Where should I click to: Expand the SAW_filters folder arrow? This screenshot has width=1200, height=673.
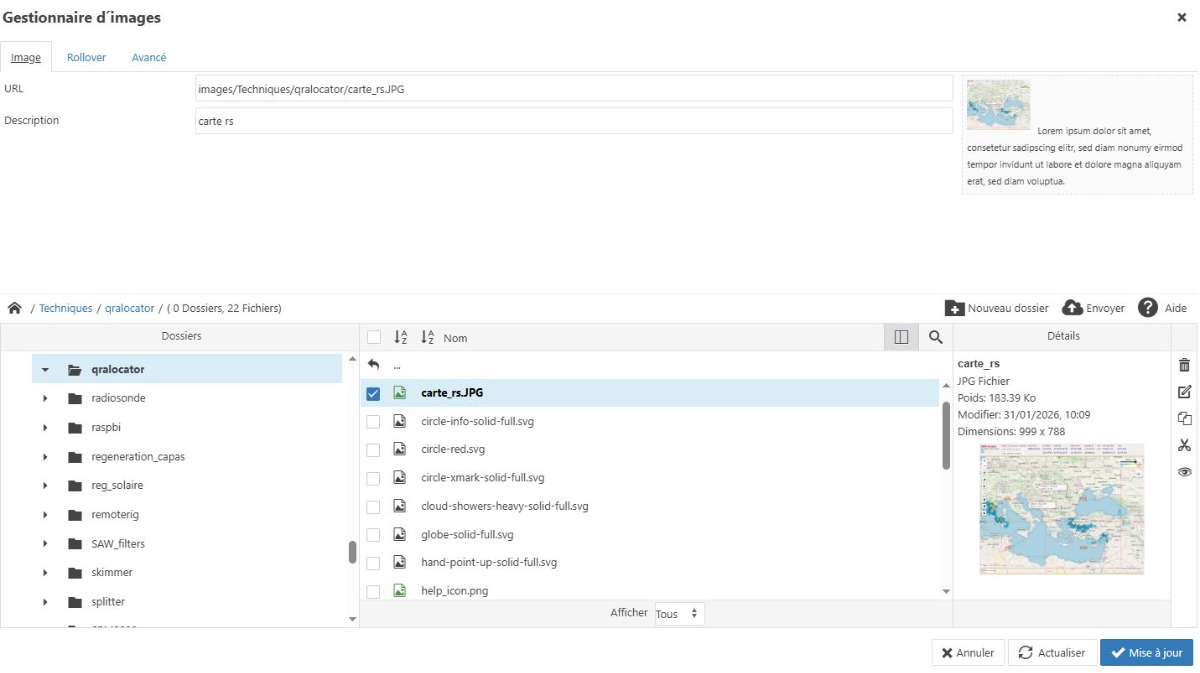pyautogui.click(x=45, y=544)
